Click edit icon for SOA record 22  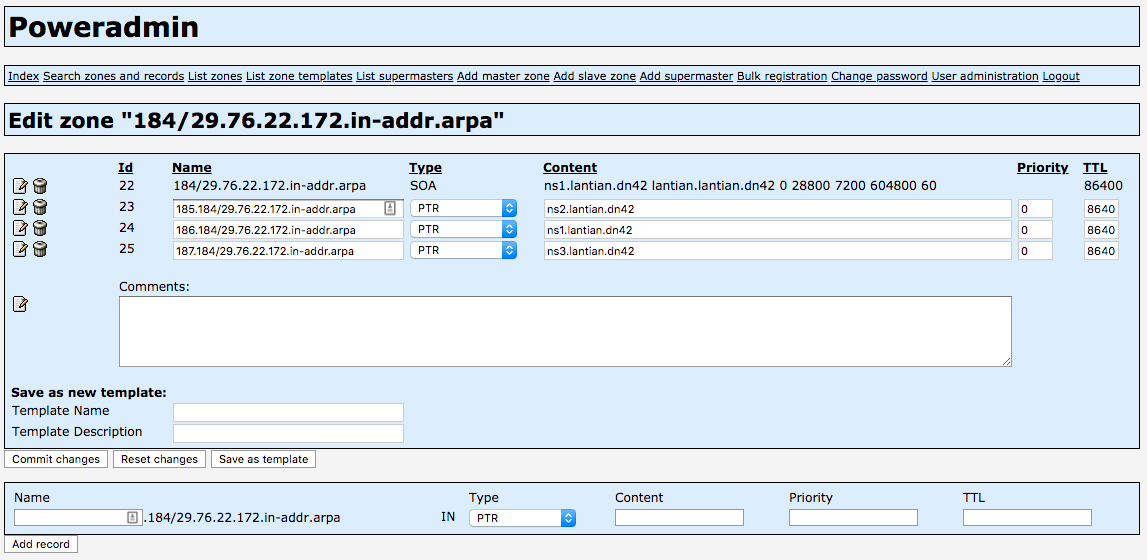point(20,186)
